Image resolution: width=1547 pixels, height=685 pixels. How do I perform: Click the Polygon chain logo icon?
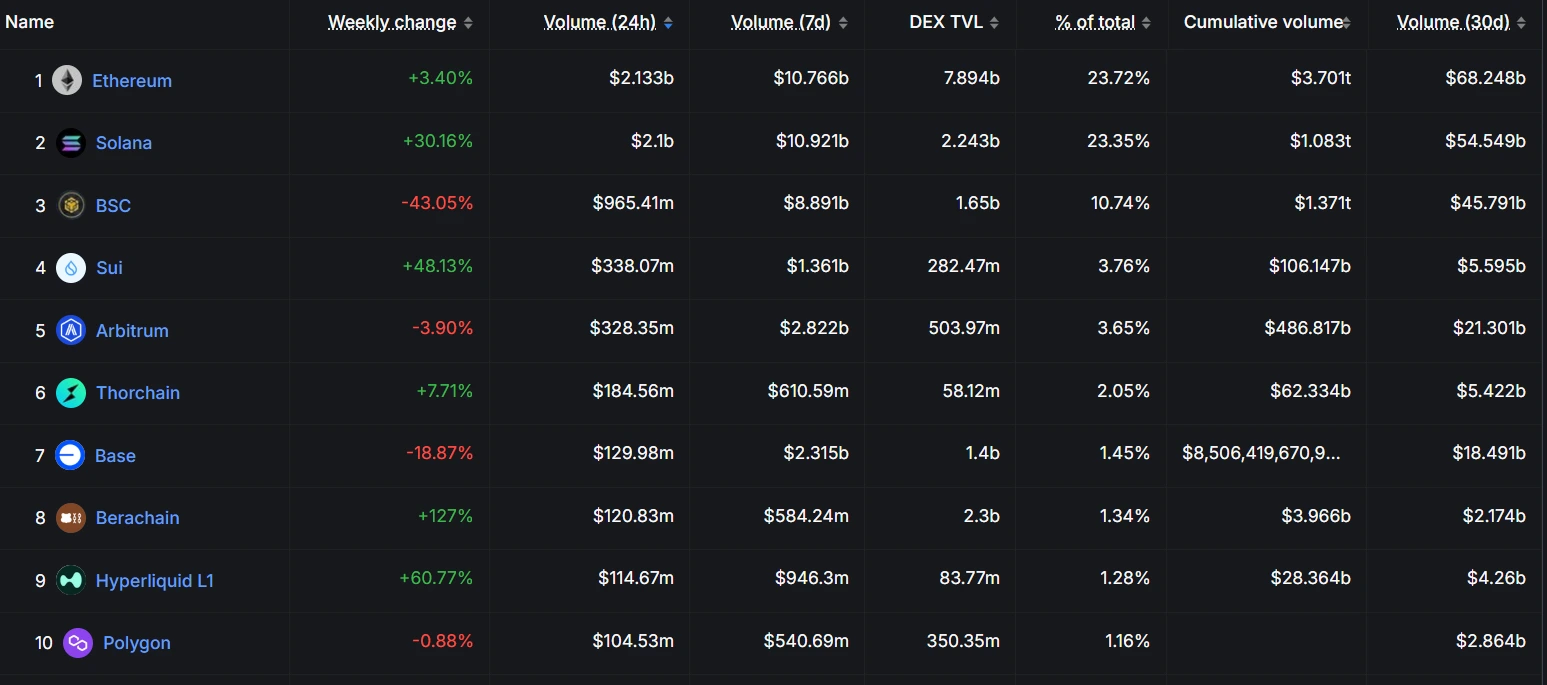click(78, 643)
